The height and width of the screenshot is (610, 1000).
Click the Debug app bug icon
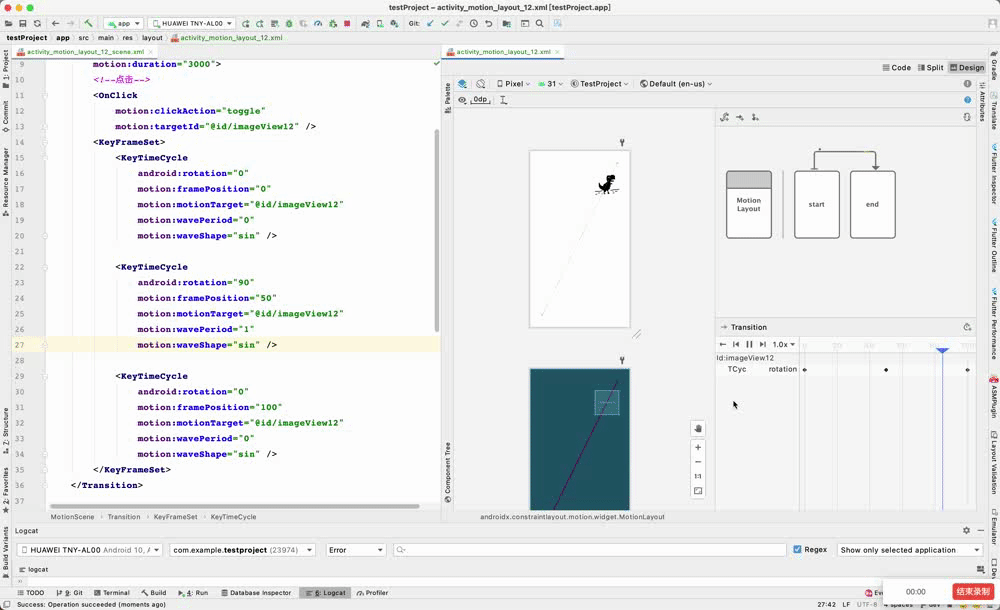click(289, 24)
